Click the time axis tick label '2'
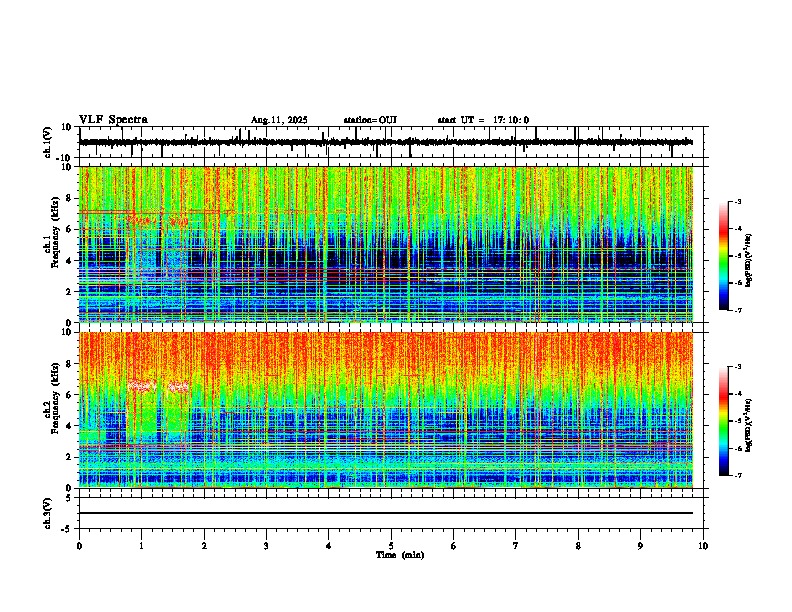The height and width of the screenshot is (612, 792). [204, 546]
